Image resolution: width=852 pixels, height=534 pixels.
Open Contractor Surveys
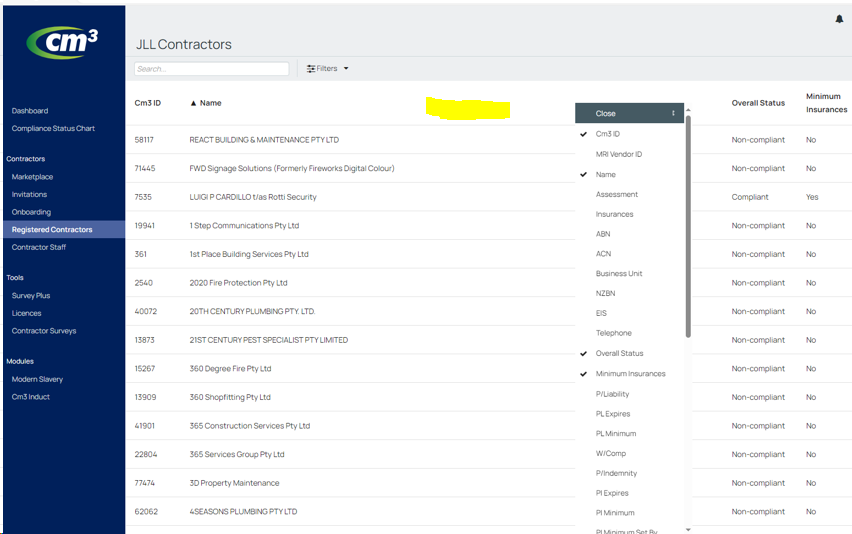(x=44, y=331)
